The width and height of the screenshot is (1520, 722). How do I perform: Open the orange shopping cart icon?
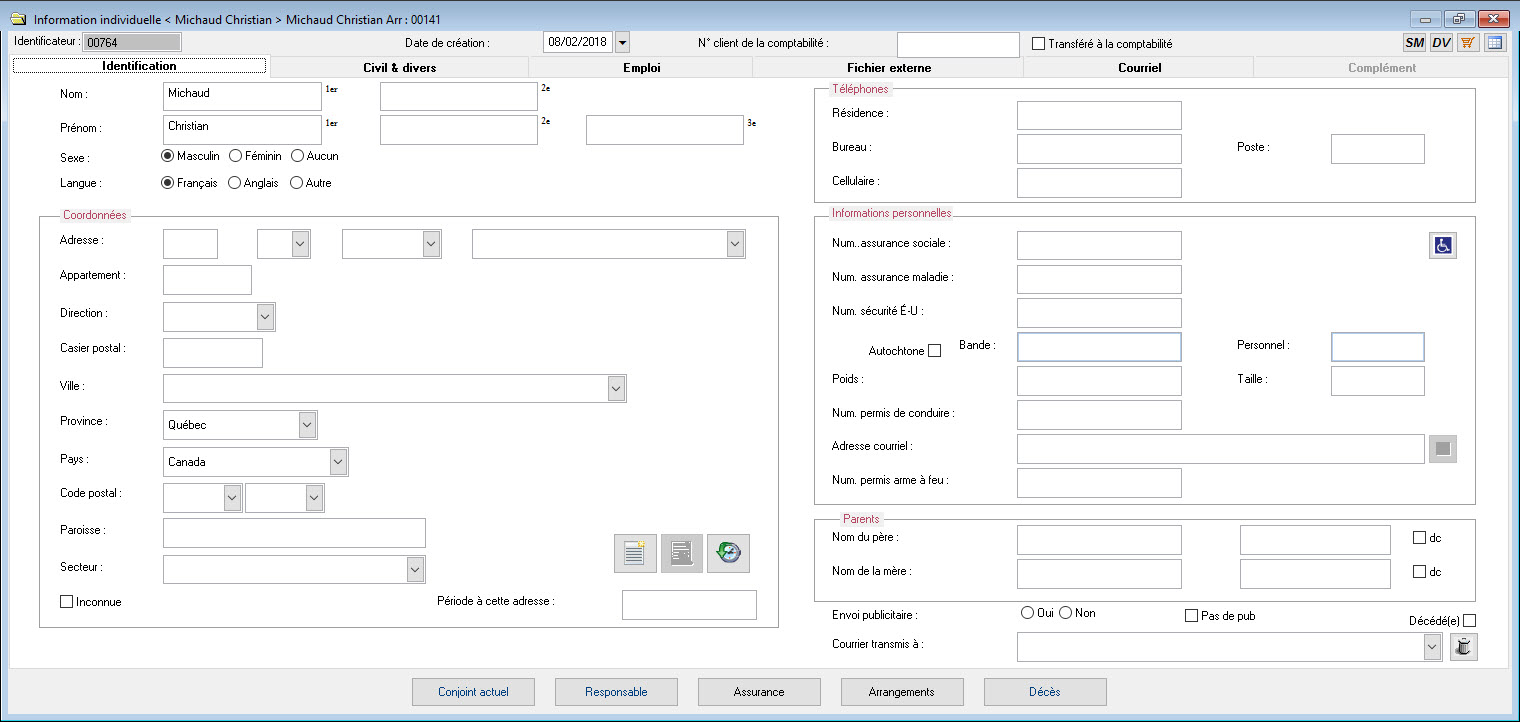1468,43
